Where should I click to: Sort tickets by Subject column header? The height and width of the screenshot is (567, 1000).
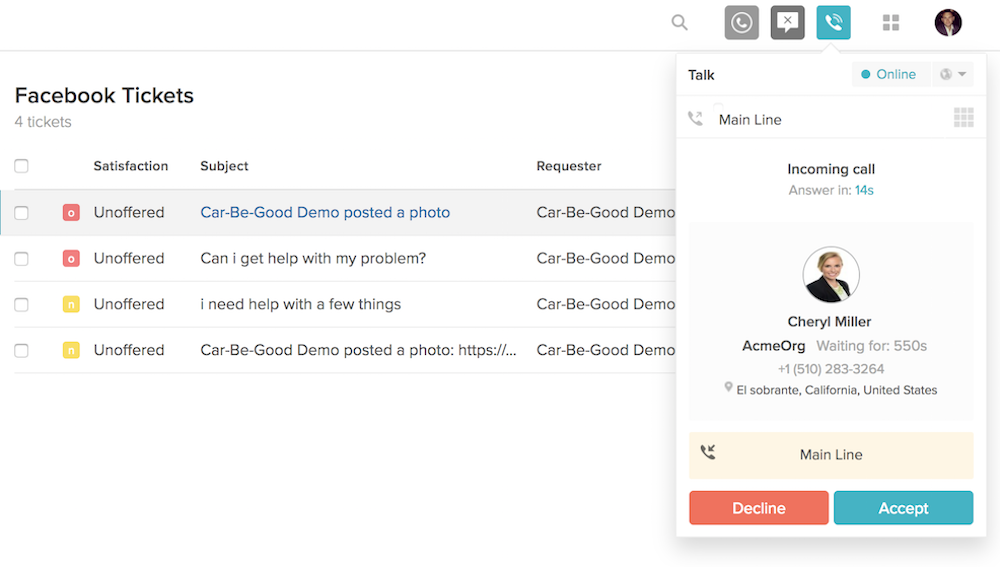click(224, 166)
